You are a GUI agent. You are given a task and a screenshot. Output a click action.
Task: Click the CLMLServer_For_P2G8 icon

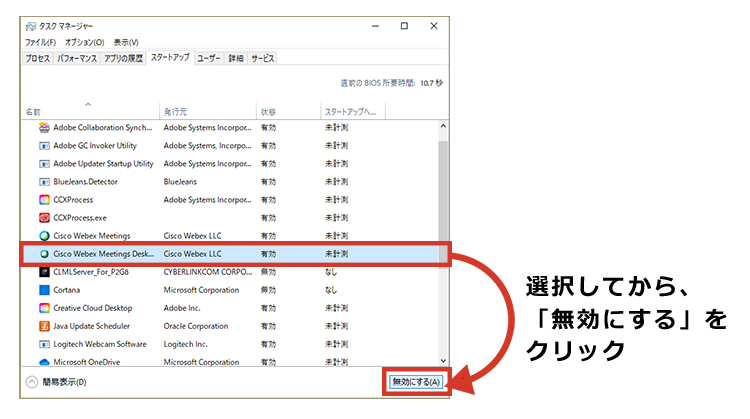44,272
